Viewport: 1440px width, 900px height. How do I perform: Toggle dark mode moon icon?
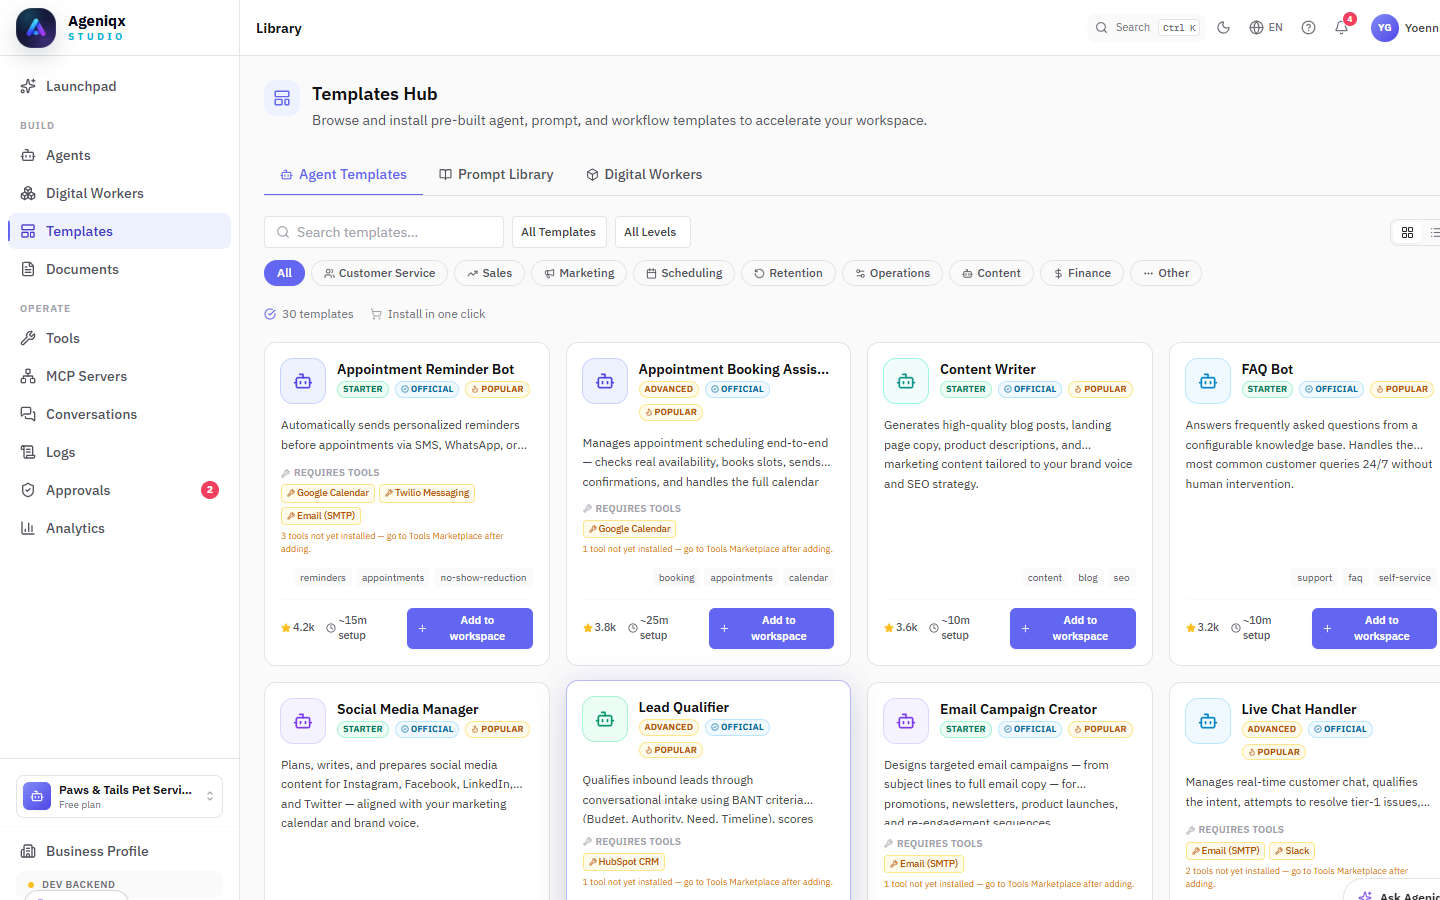[1223, 28]
